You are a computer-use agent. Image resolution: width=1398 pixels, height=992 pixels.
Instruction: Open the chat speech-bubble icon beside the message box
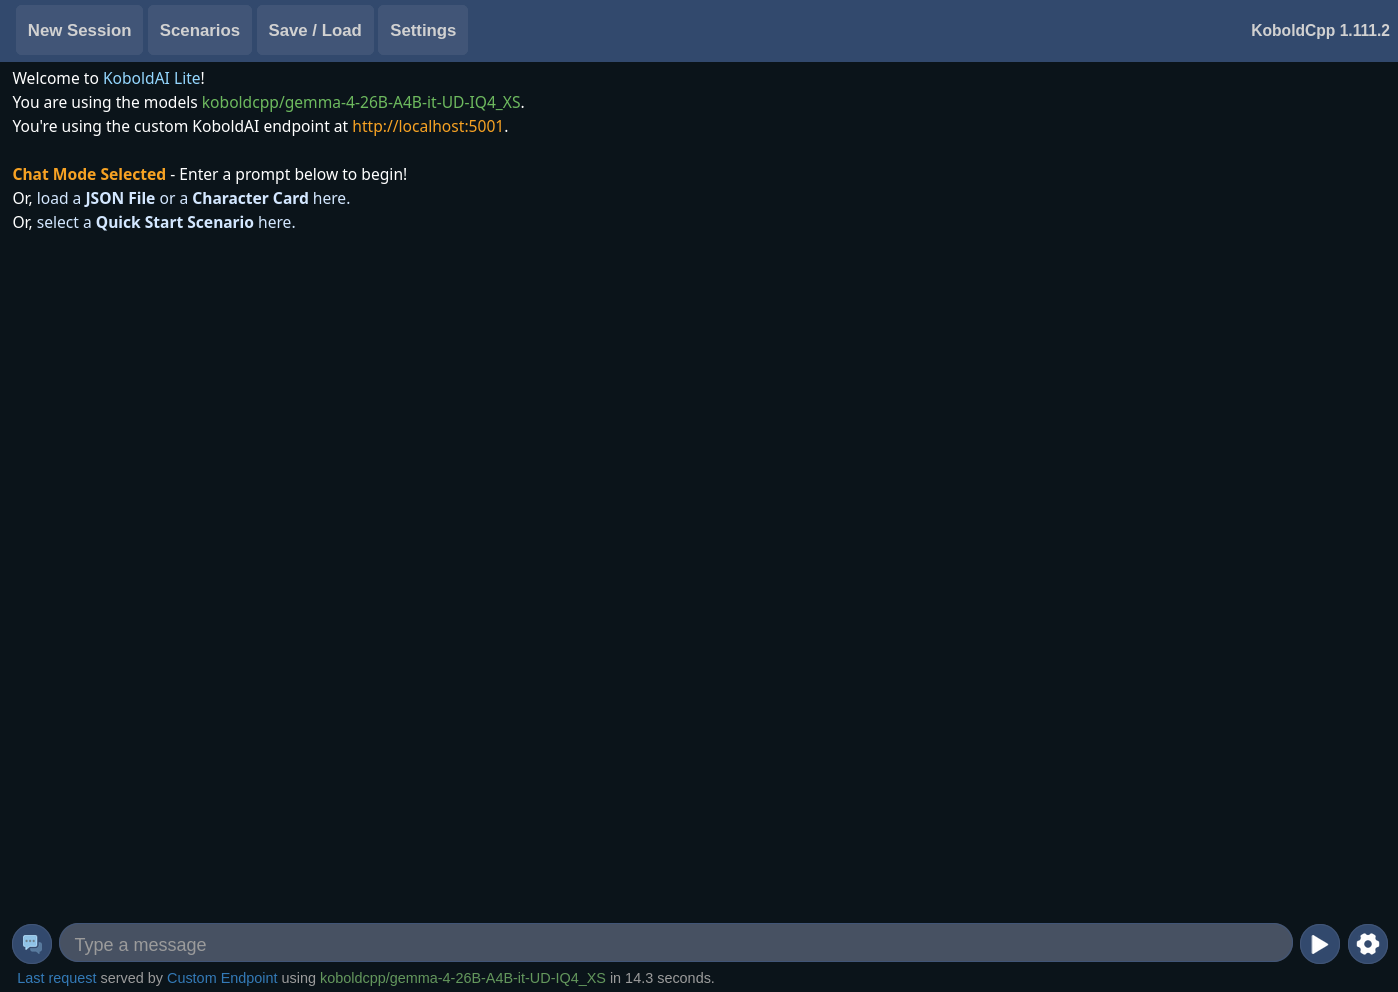tap(32, 944)
